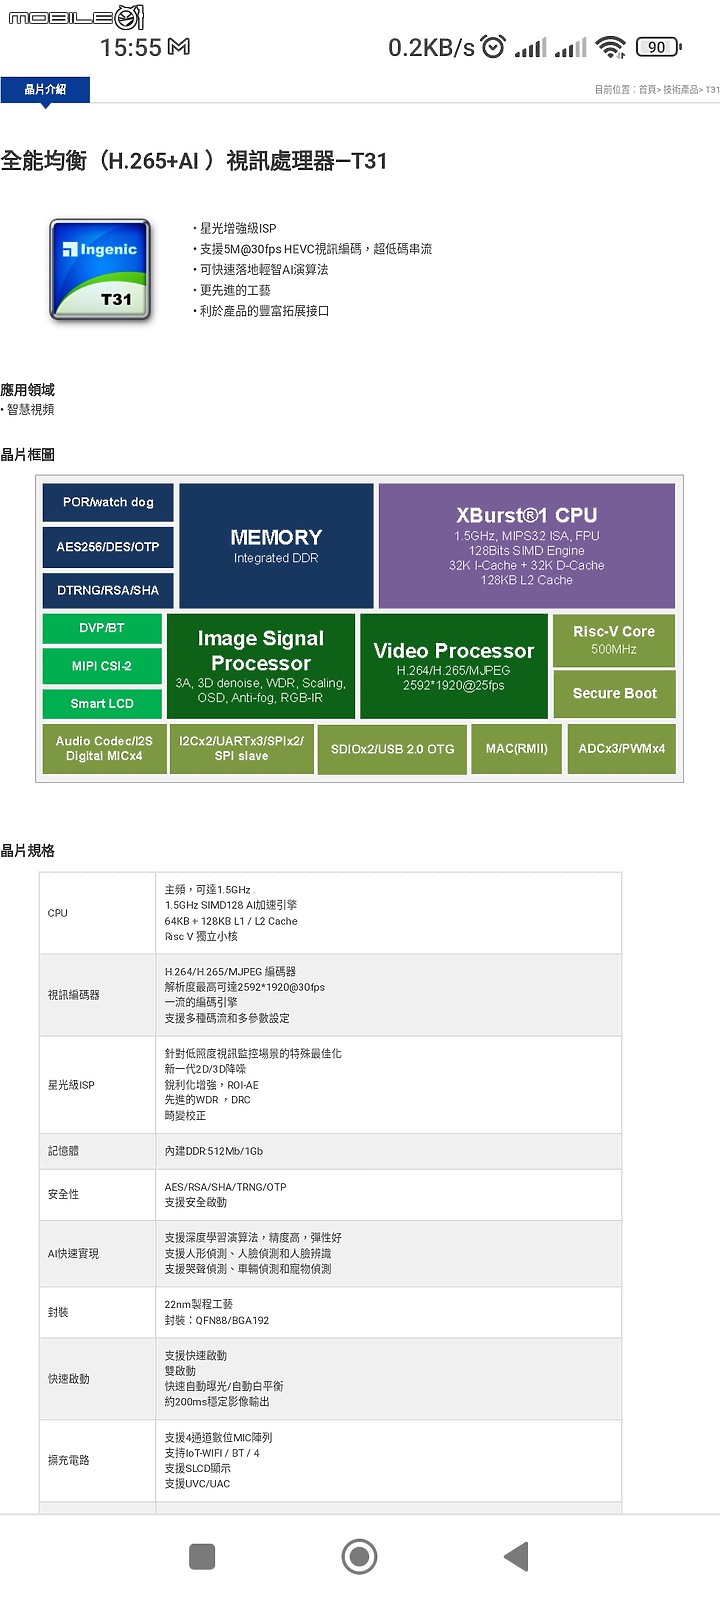Tap the Risc-V Core 500MHz block
The image size is (720, 1600).
click(x=614, y=640)
